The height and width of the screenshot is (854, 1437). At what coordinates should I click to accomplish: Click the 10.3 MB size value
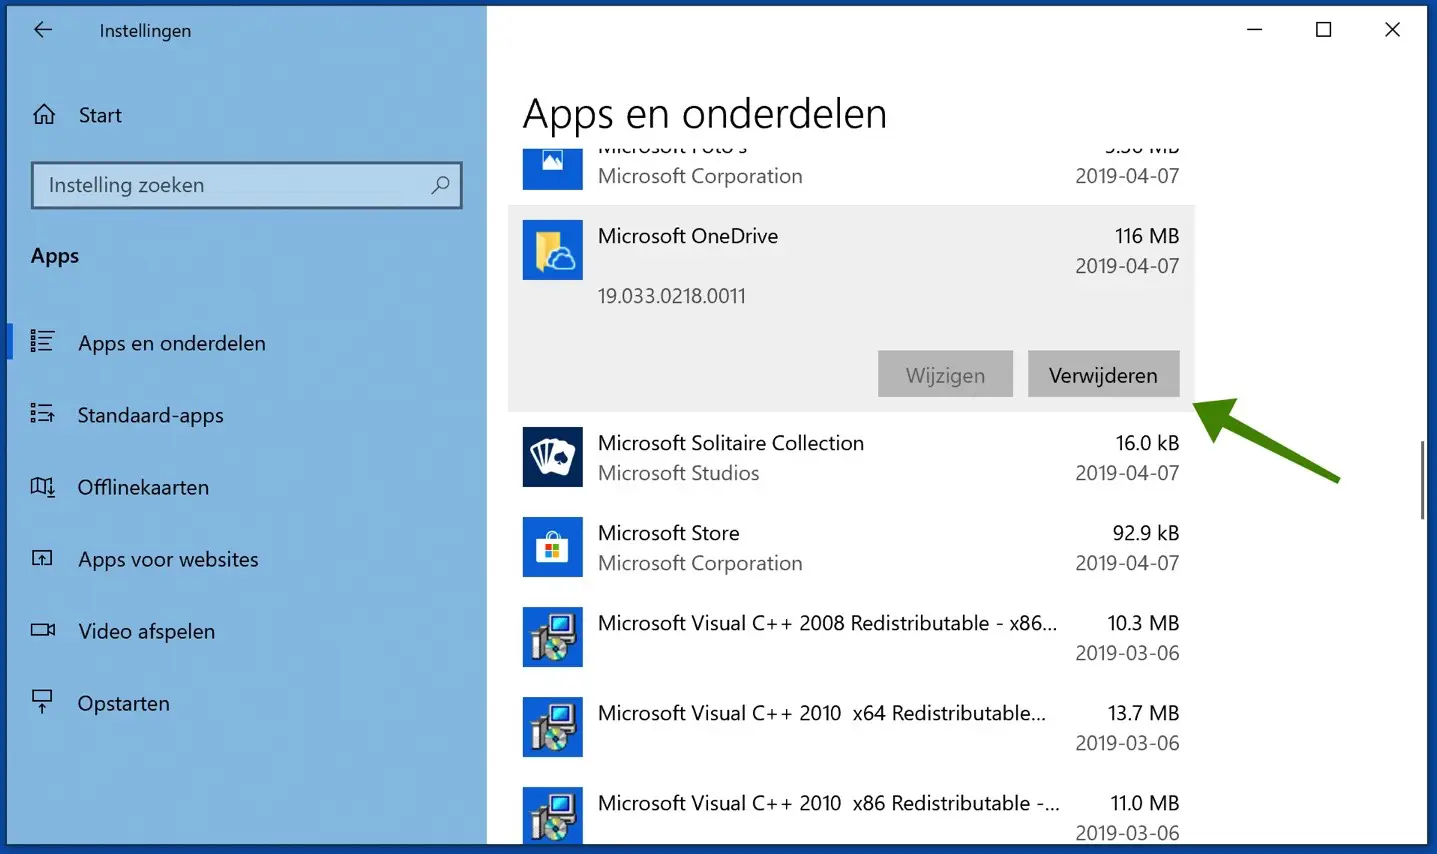(x=1143, y=623)
